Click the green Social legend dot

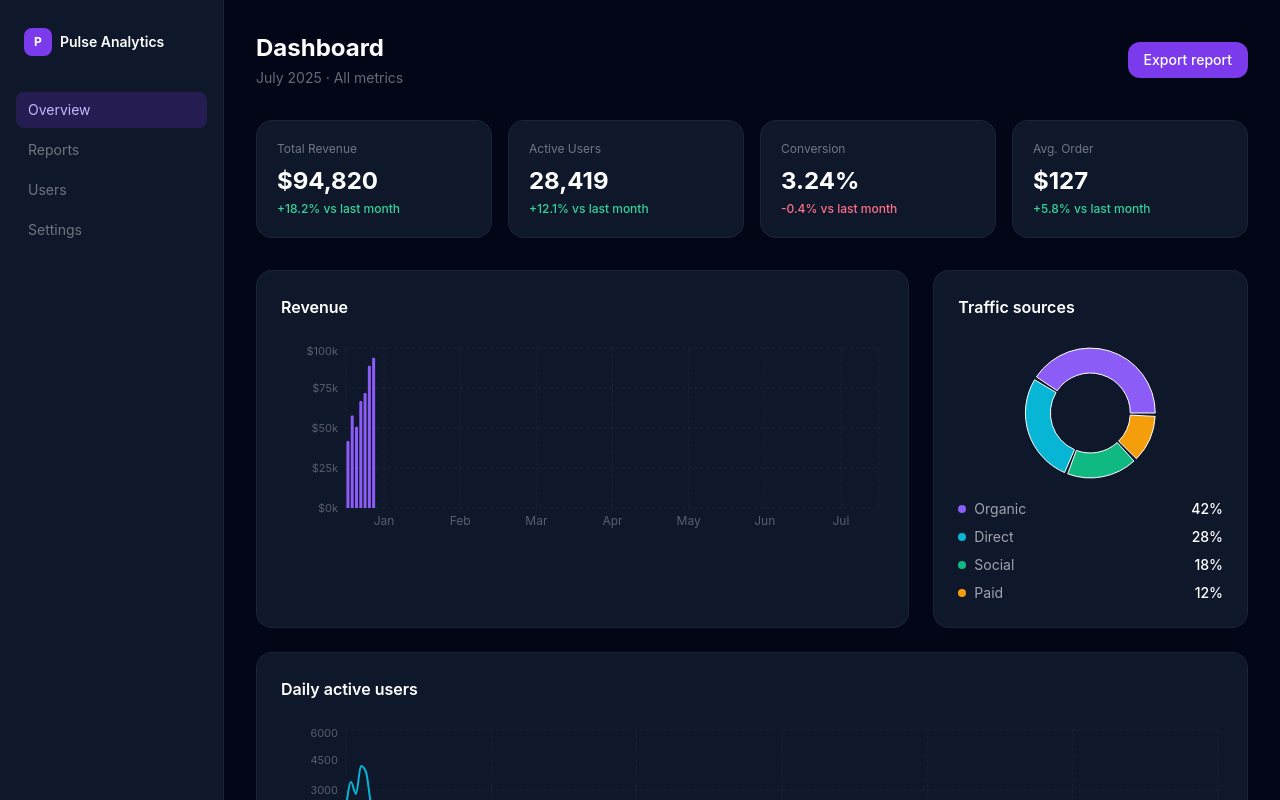point(962,565)
